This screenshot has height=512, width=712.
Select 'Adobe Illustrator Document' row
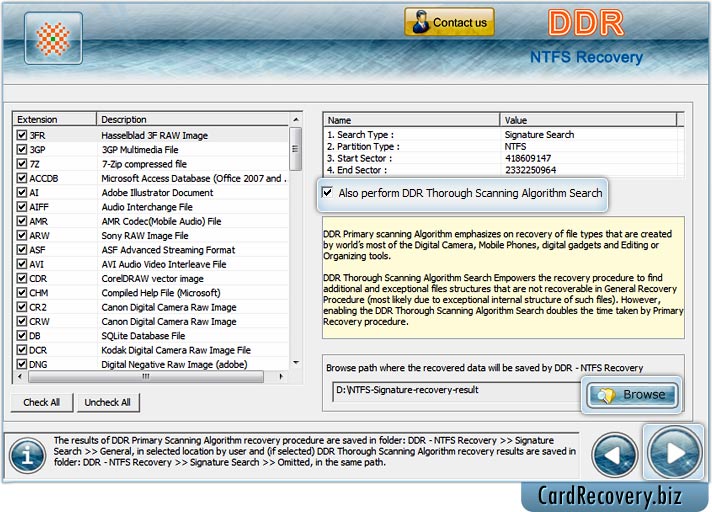tap(151, 192)
